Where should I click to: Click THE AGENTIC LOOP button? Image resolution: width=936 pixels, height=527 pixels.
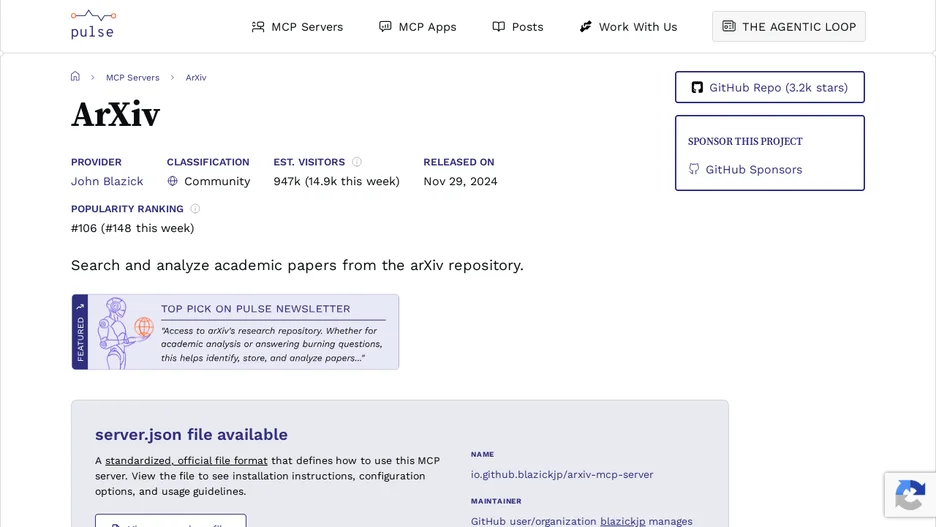[789, 26]
